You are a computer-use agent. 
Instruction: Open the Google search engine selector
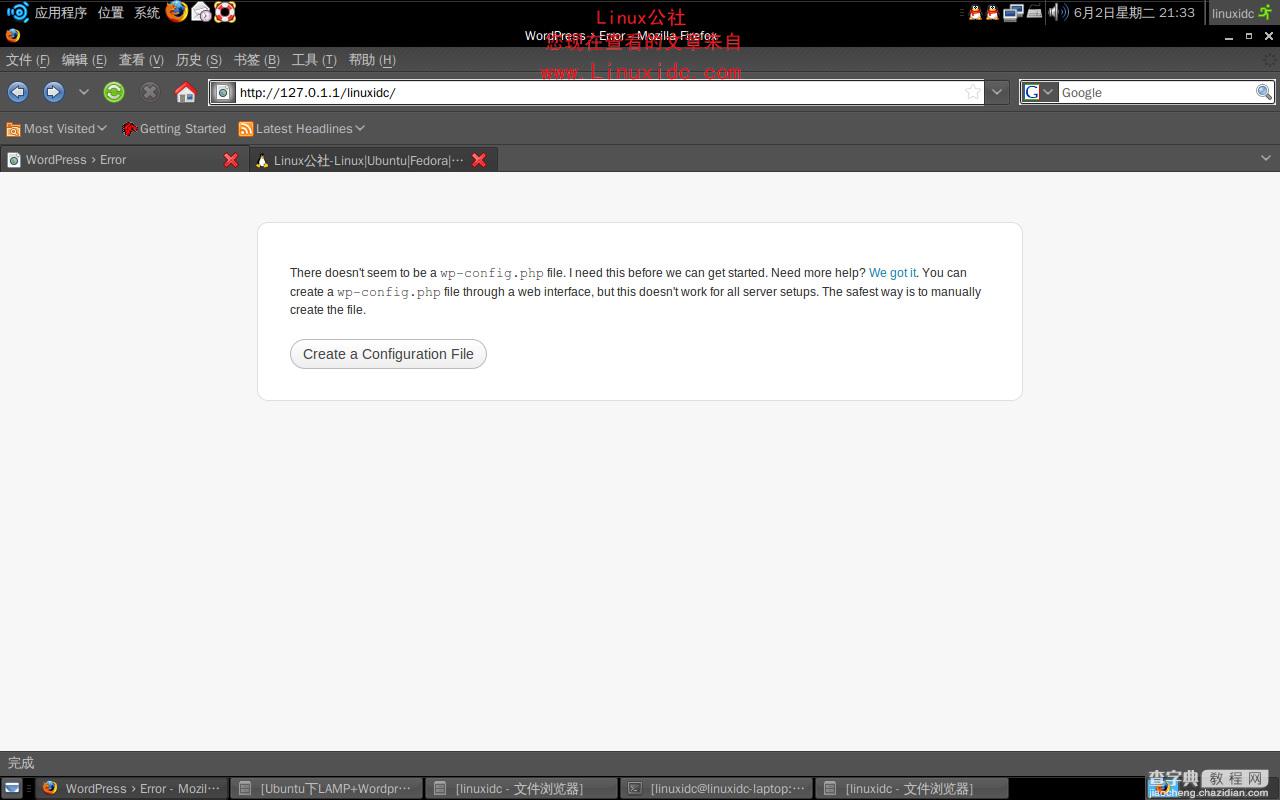(1039, 92)
